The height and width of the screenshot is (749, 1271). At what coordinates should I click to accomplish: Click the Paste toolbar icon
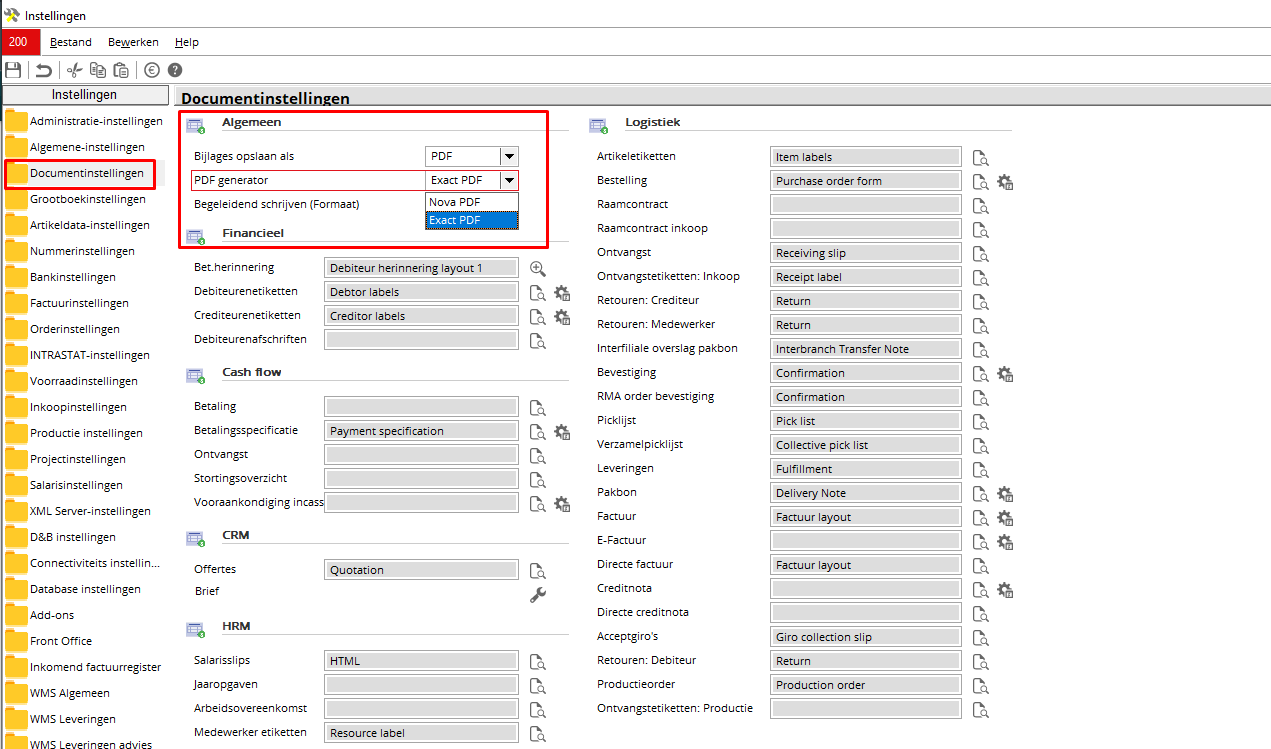click(121, 70)
